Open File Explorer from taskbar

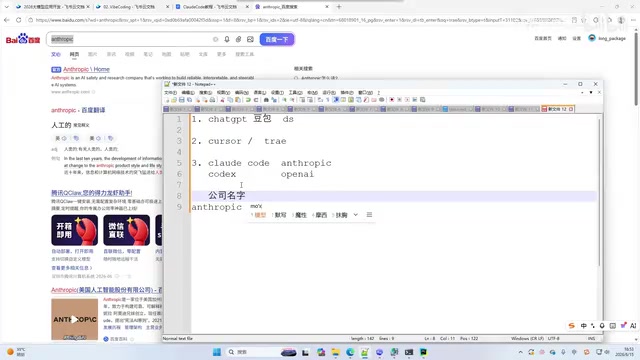tap(336, 352)
